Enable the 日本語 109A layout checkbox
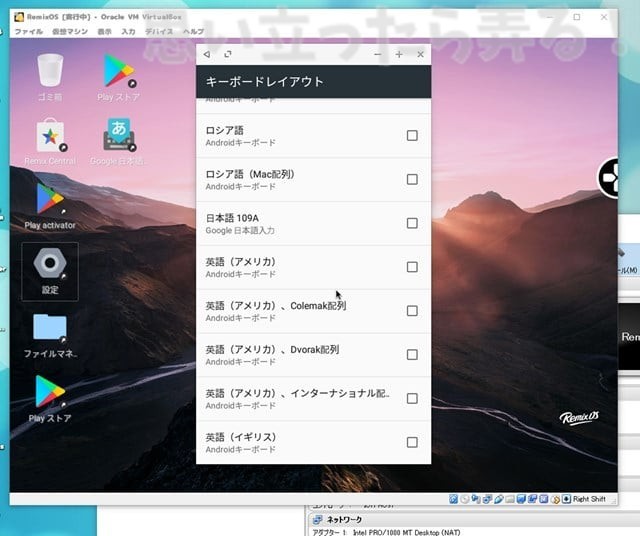Viewport: 640px width, 536px height. 412,223
